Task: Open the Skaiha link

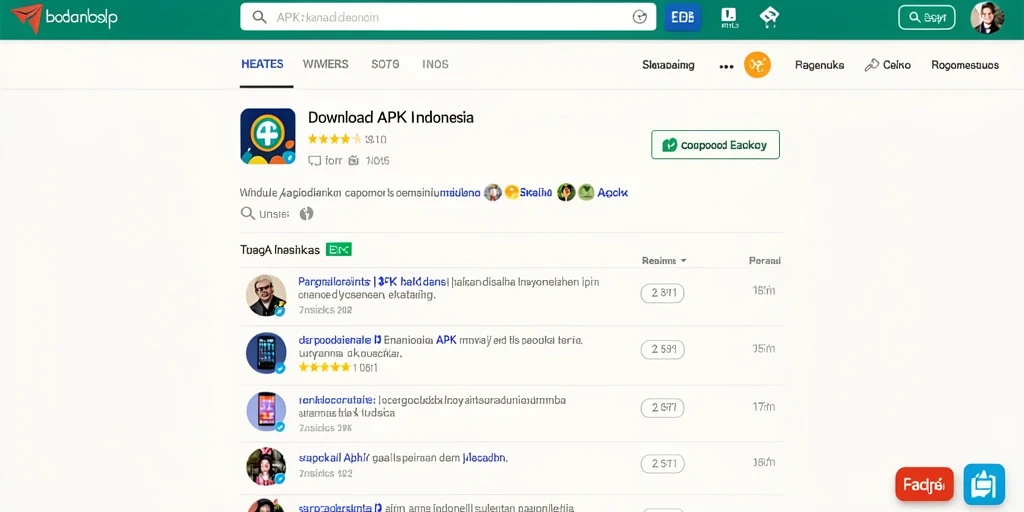Action: click(x=536, y=193)
